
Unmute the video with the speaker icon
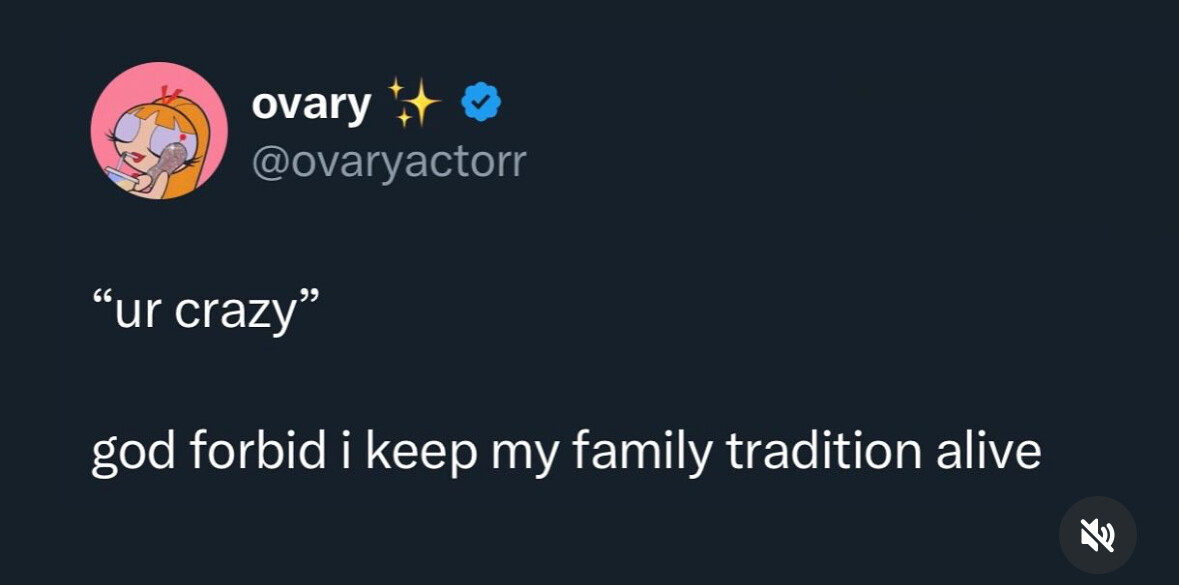1097,535
